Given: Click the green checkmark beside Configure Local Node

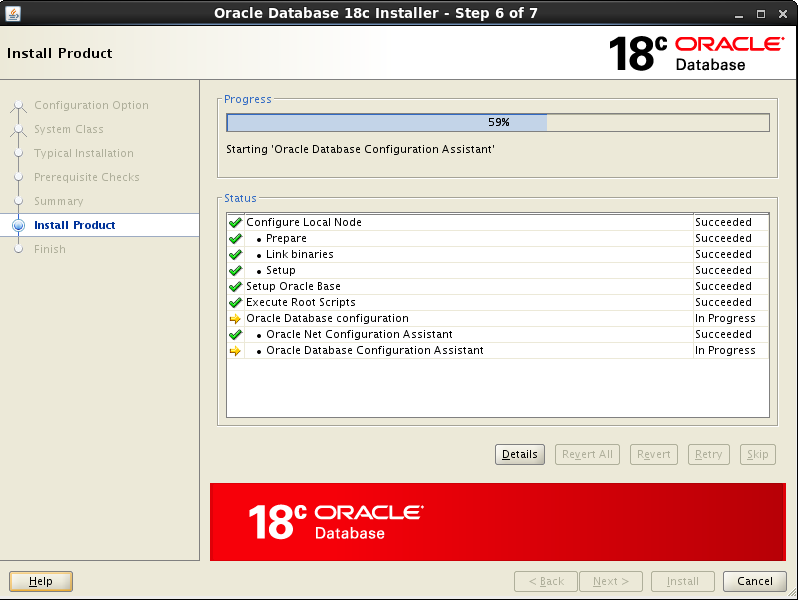Looking at the screenshot, I should coord(235,222).
